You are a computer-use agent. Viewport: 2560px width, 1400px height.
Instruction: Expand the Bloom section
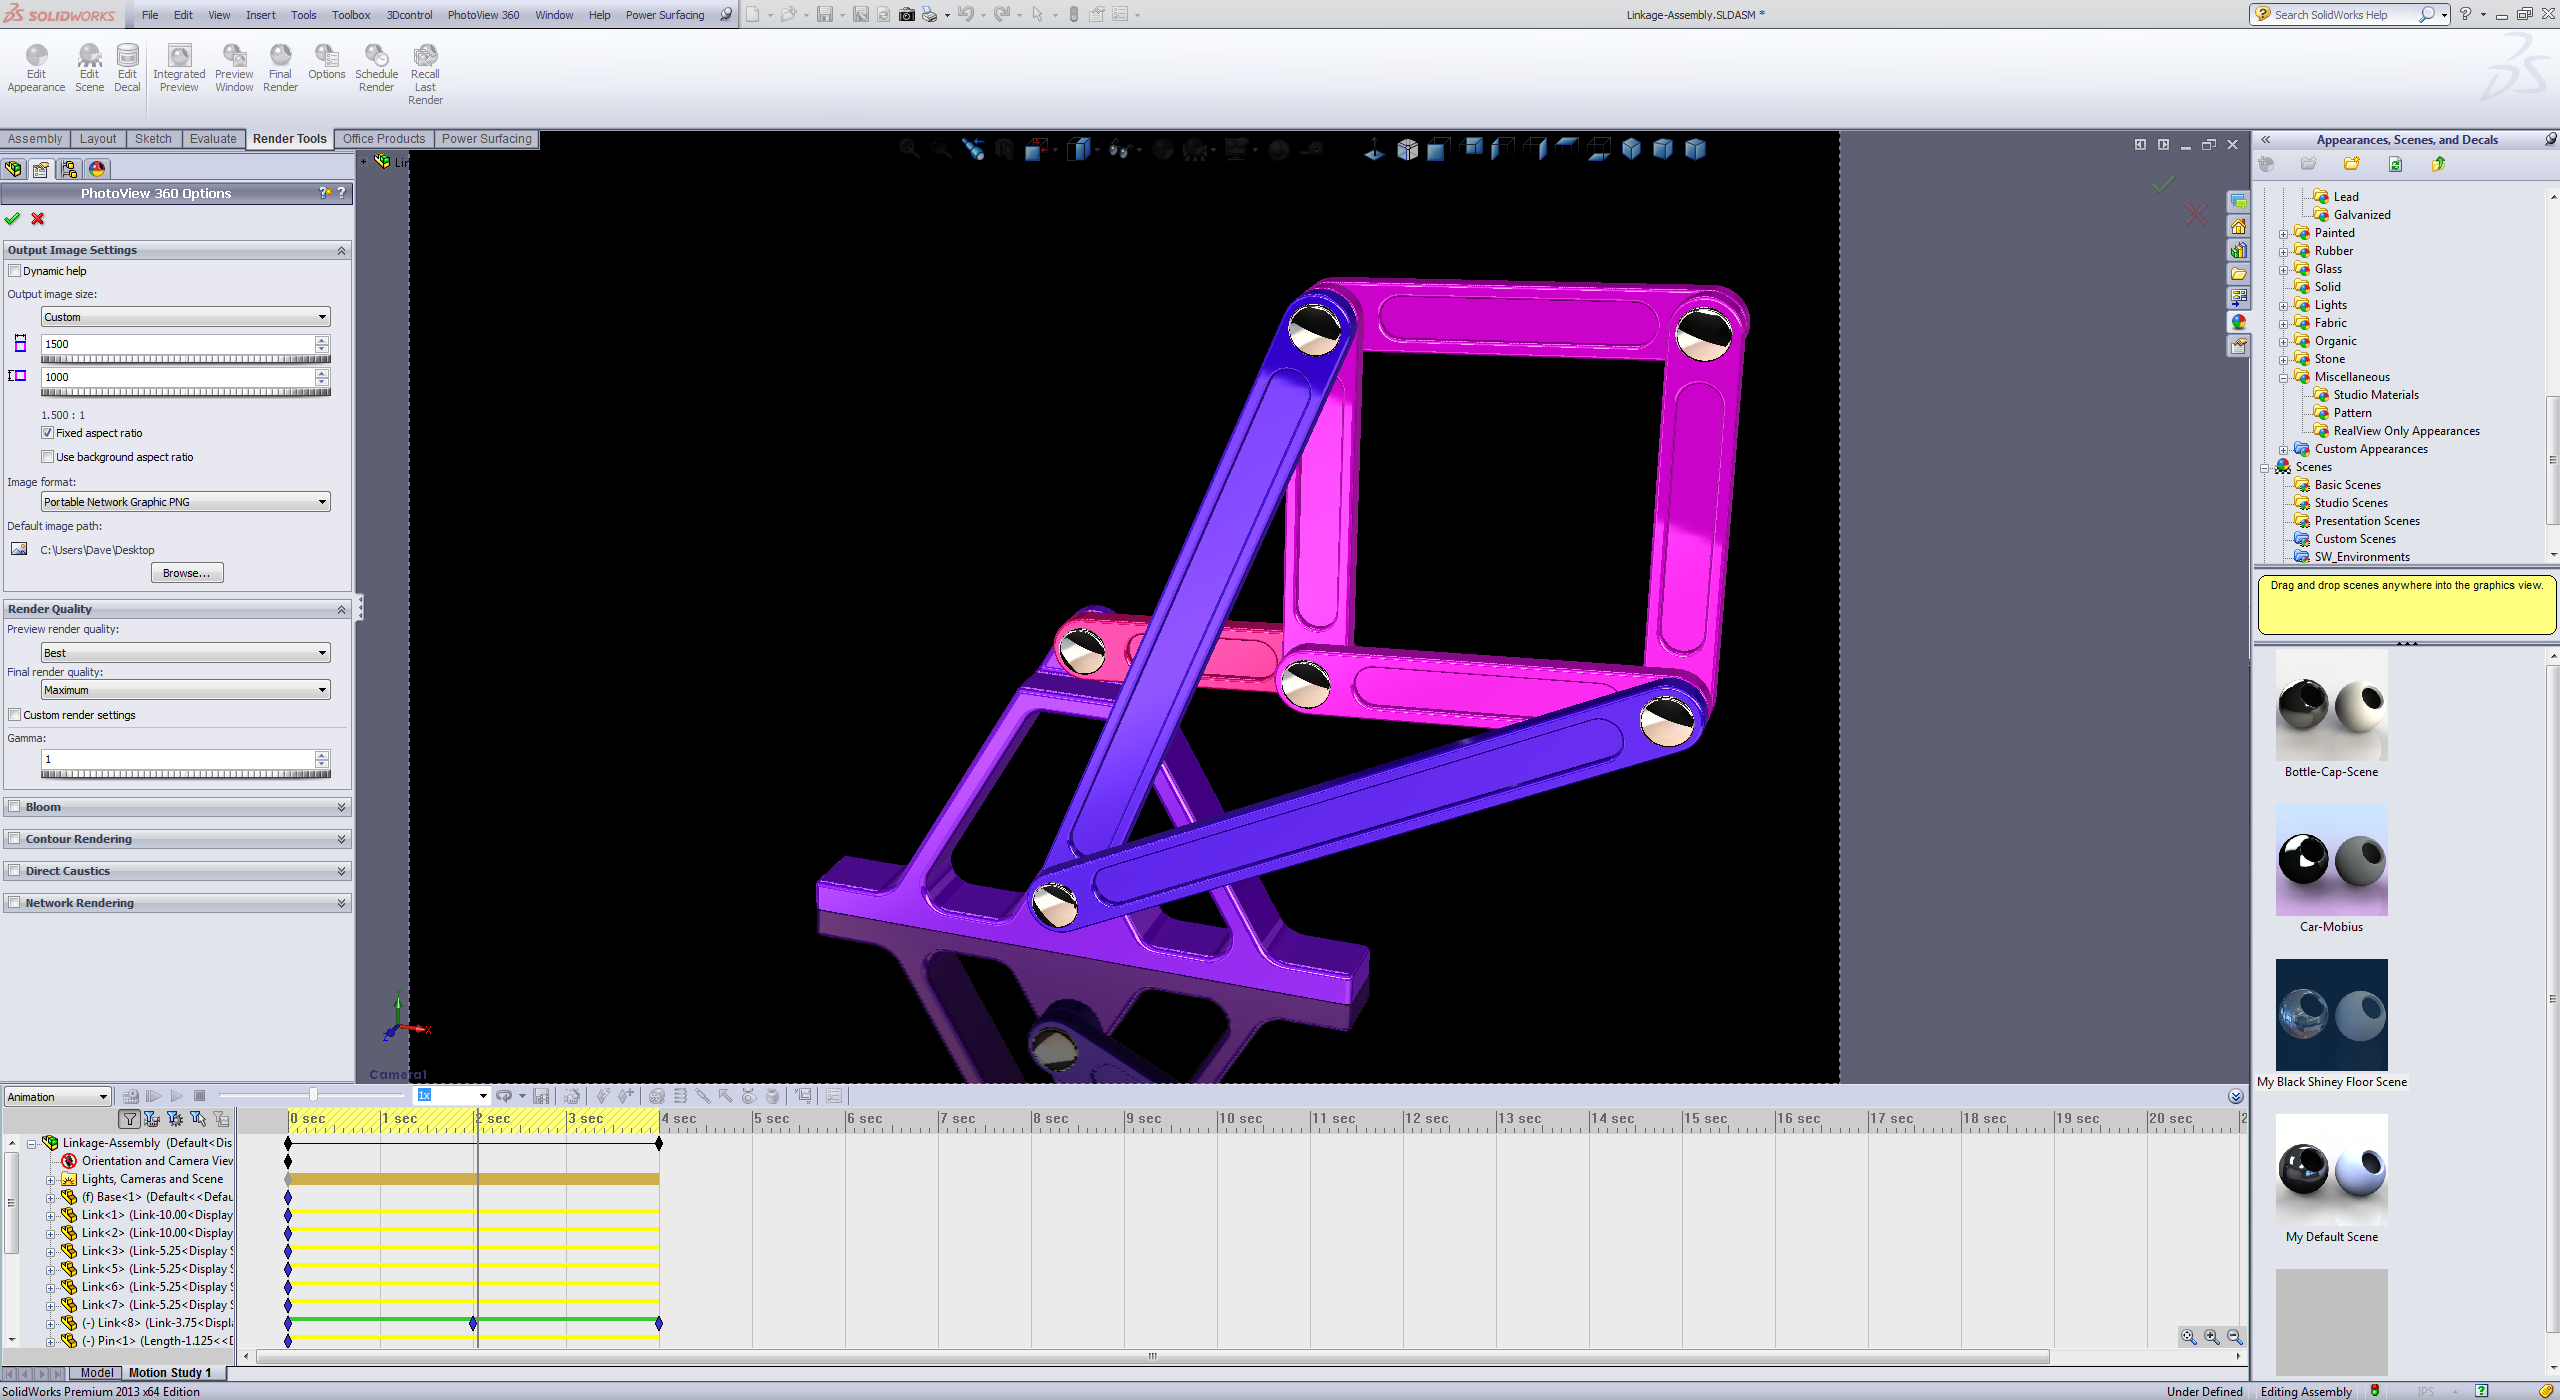point(341,807)
